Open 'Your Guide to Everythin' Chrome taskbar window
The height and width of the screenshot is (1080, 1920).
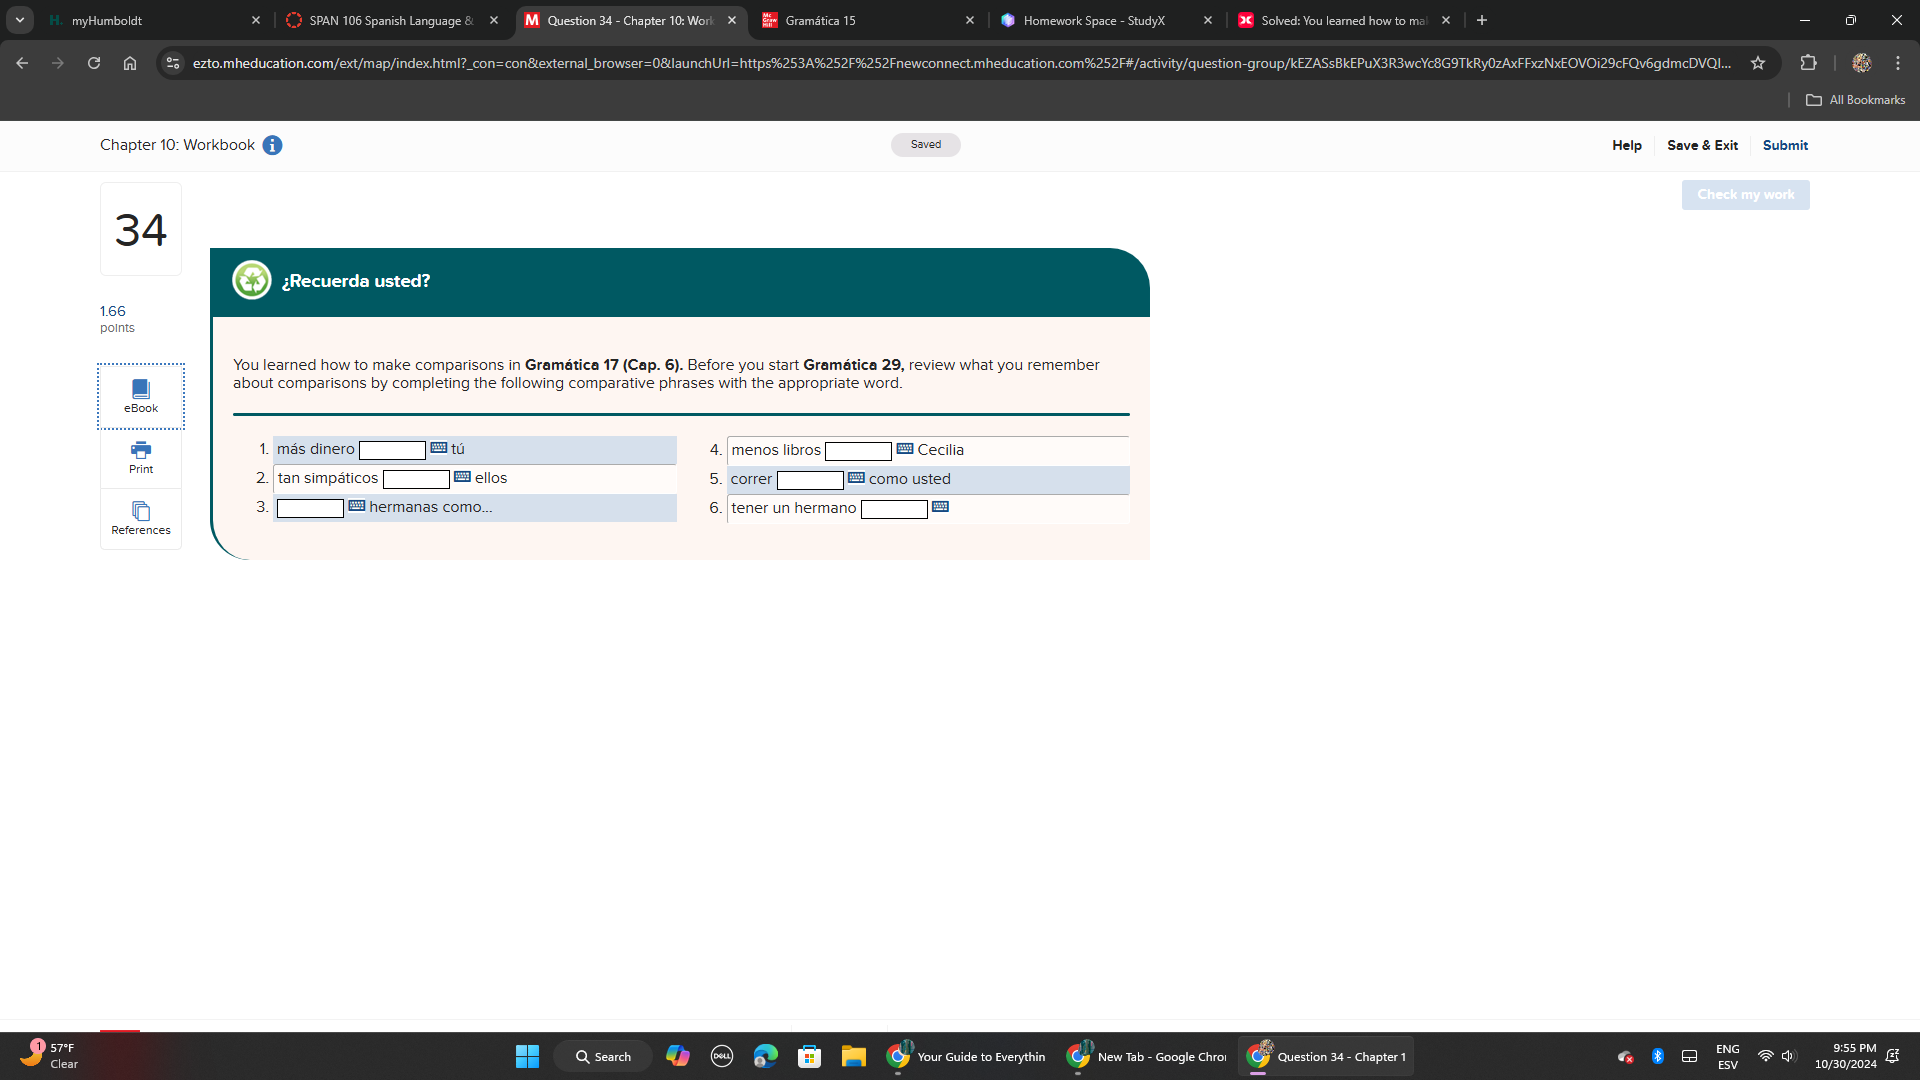coord(966,1056)
